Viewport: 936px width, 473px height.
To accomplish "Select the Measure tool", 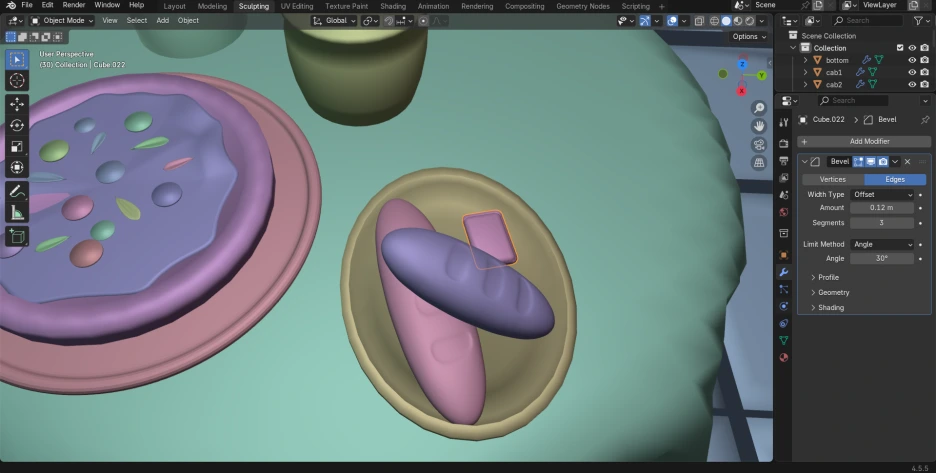I will tap(17, 213).
